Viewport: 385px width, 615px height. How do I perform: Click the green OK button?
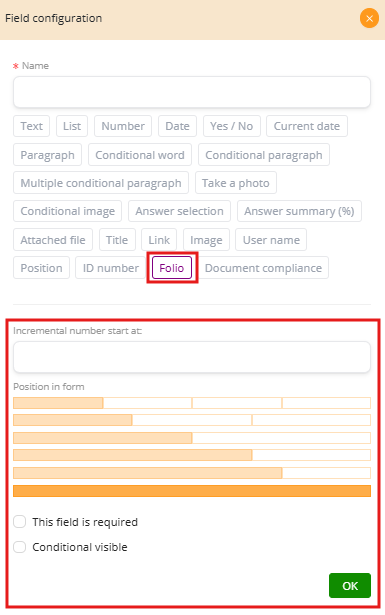350,586
